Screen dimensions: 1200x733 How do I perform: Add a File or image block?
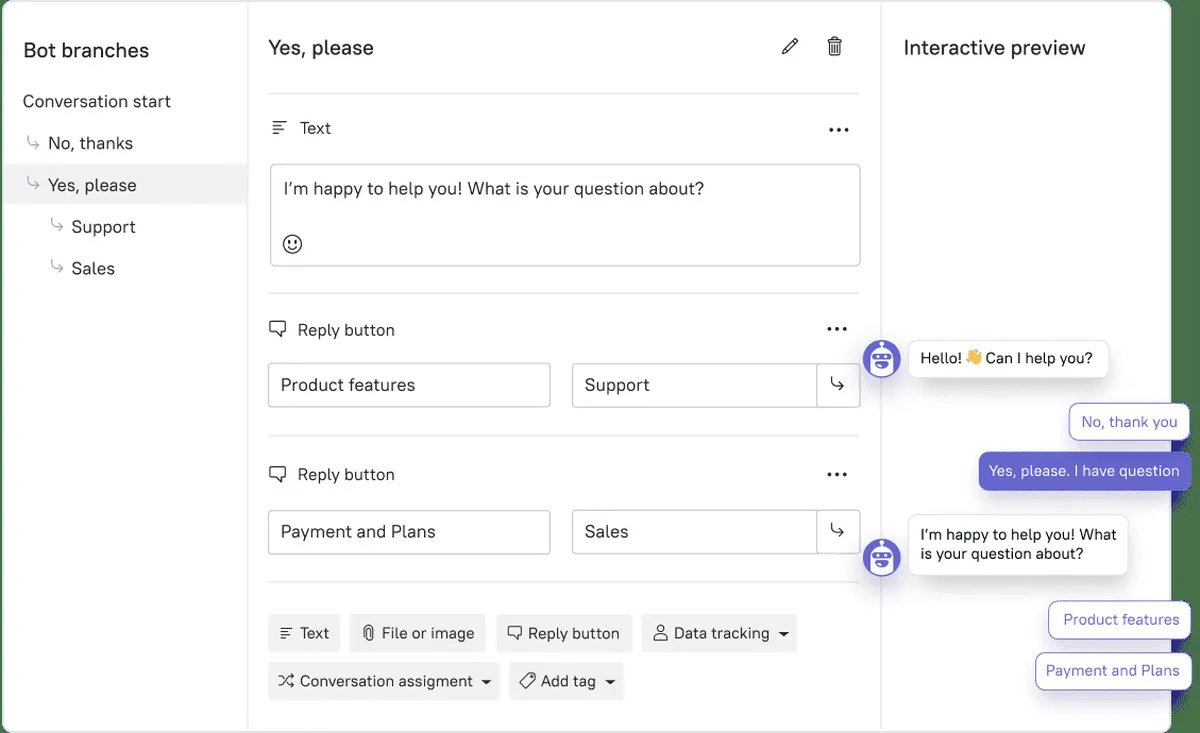[x=417, y=633]
